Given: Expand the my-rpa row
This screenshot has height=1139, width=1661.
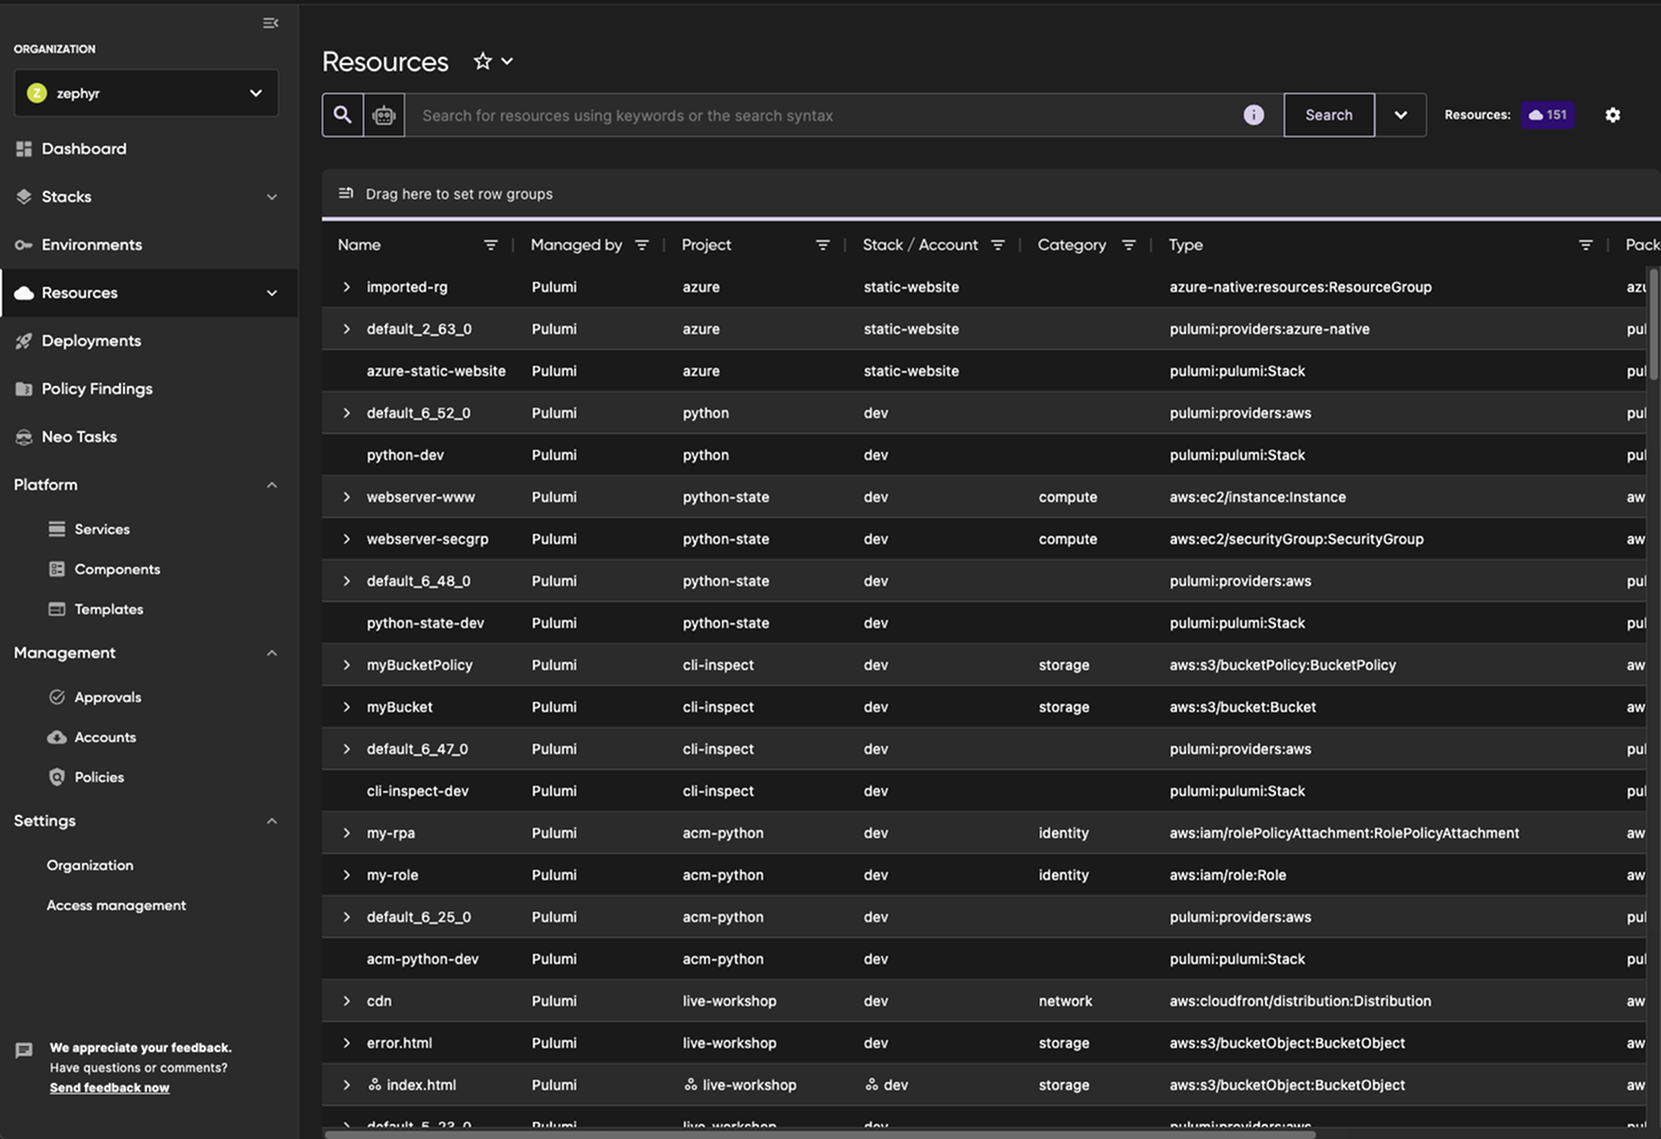Looking at the screenshot, I should click(x=347, y=833).
